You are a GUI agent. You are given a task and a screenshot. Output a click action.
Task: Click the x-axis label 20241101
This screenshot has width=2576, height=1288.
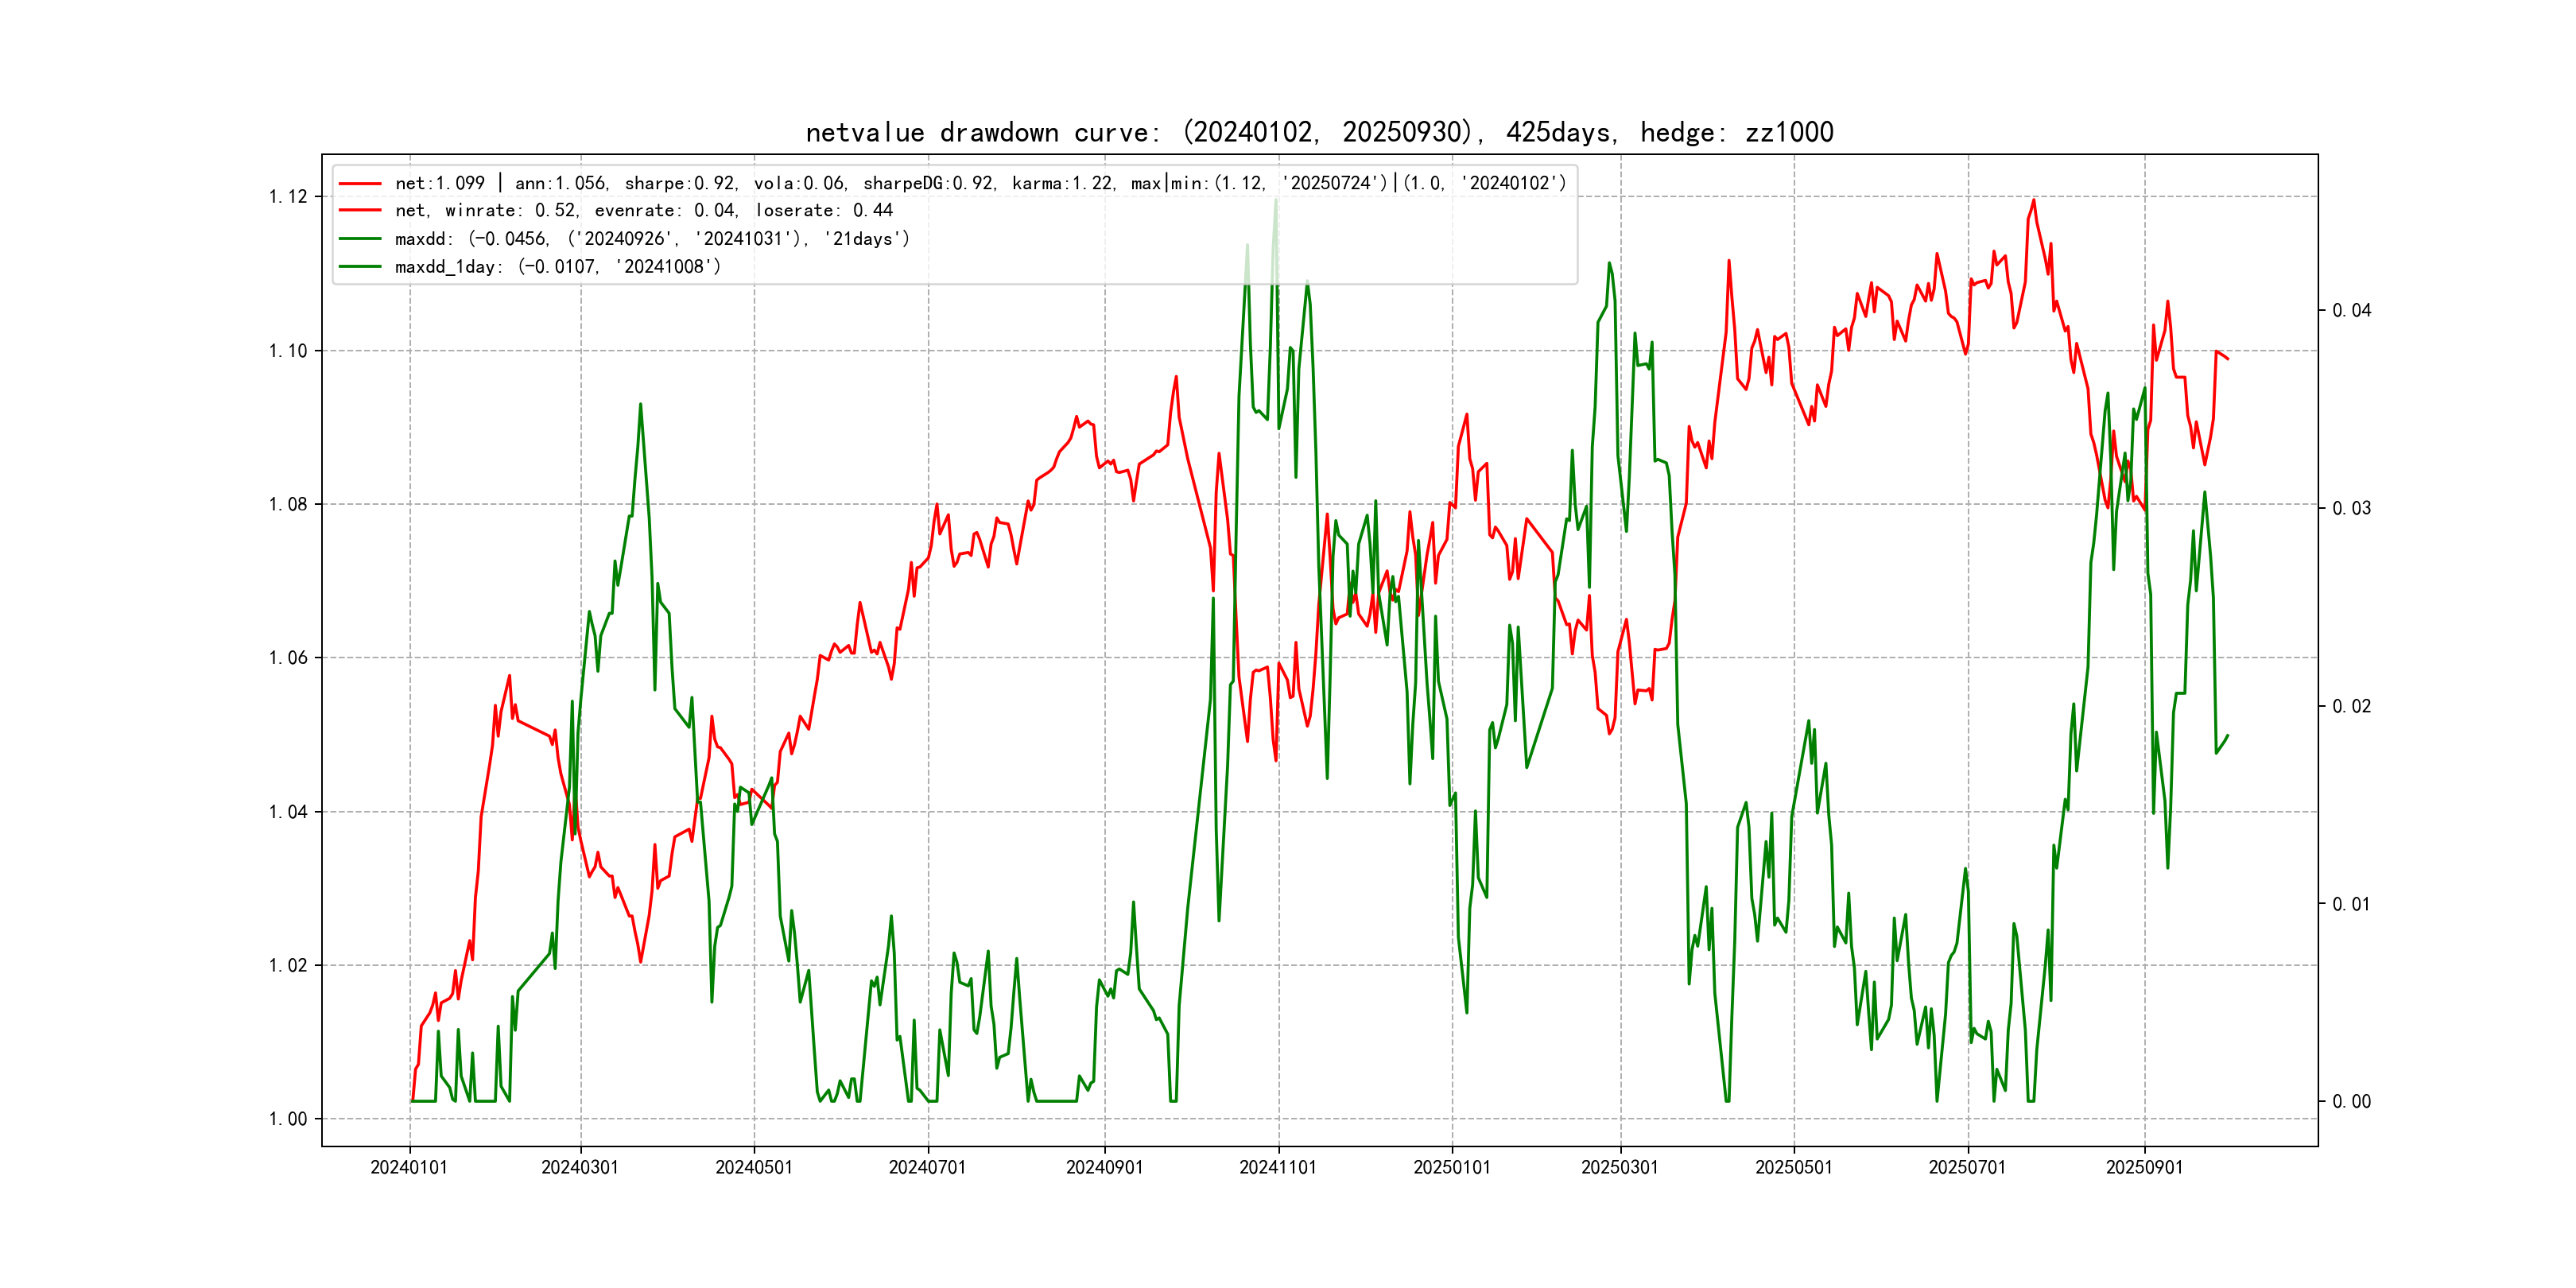point(1278,1168)
